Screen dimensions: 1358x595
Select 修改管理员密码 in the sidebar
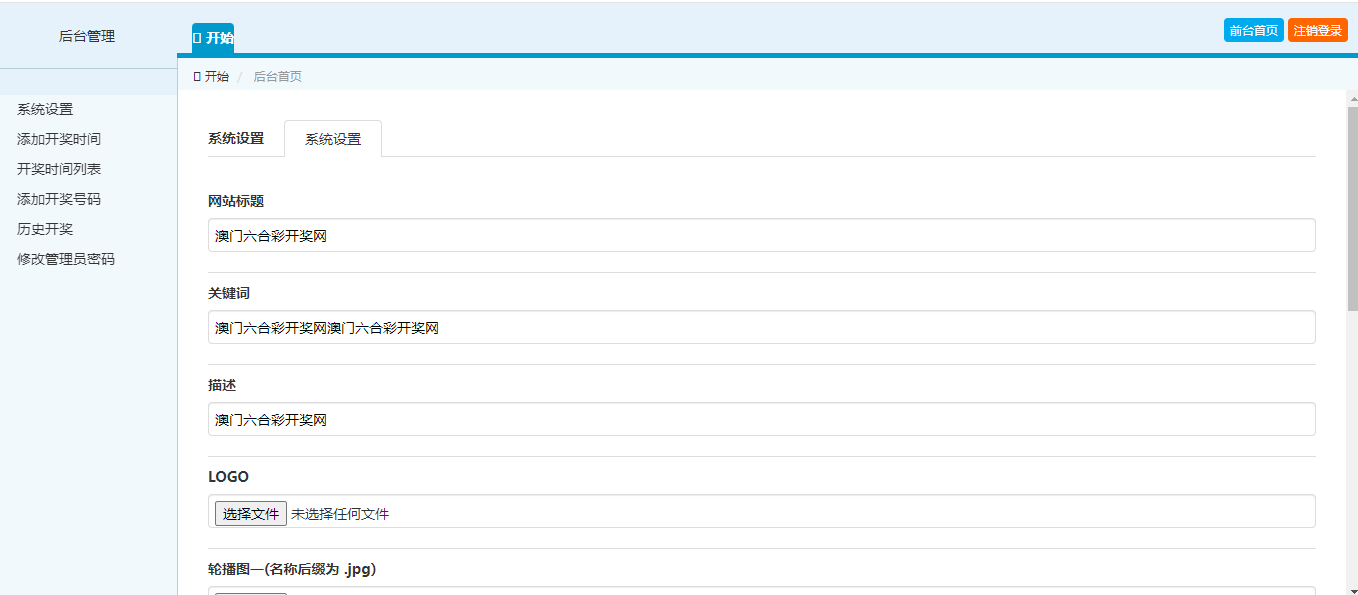[66, 259]
